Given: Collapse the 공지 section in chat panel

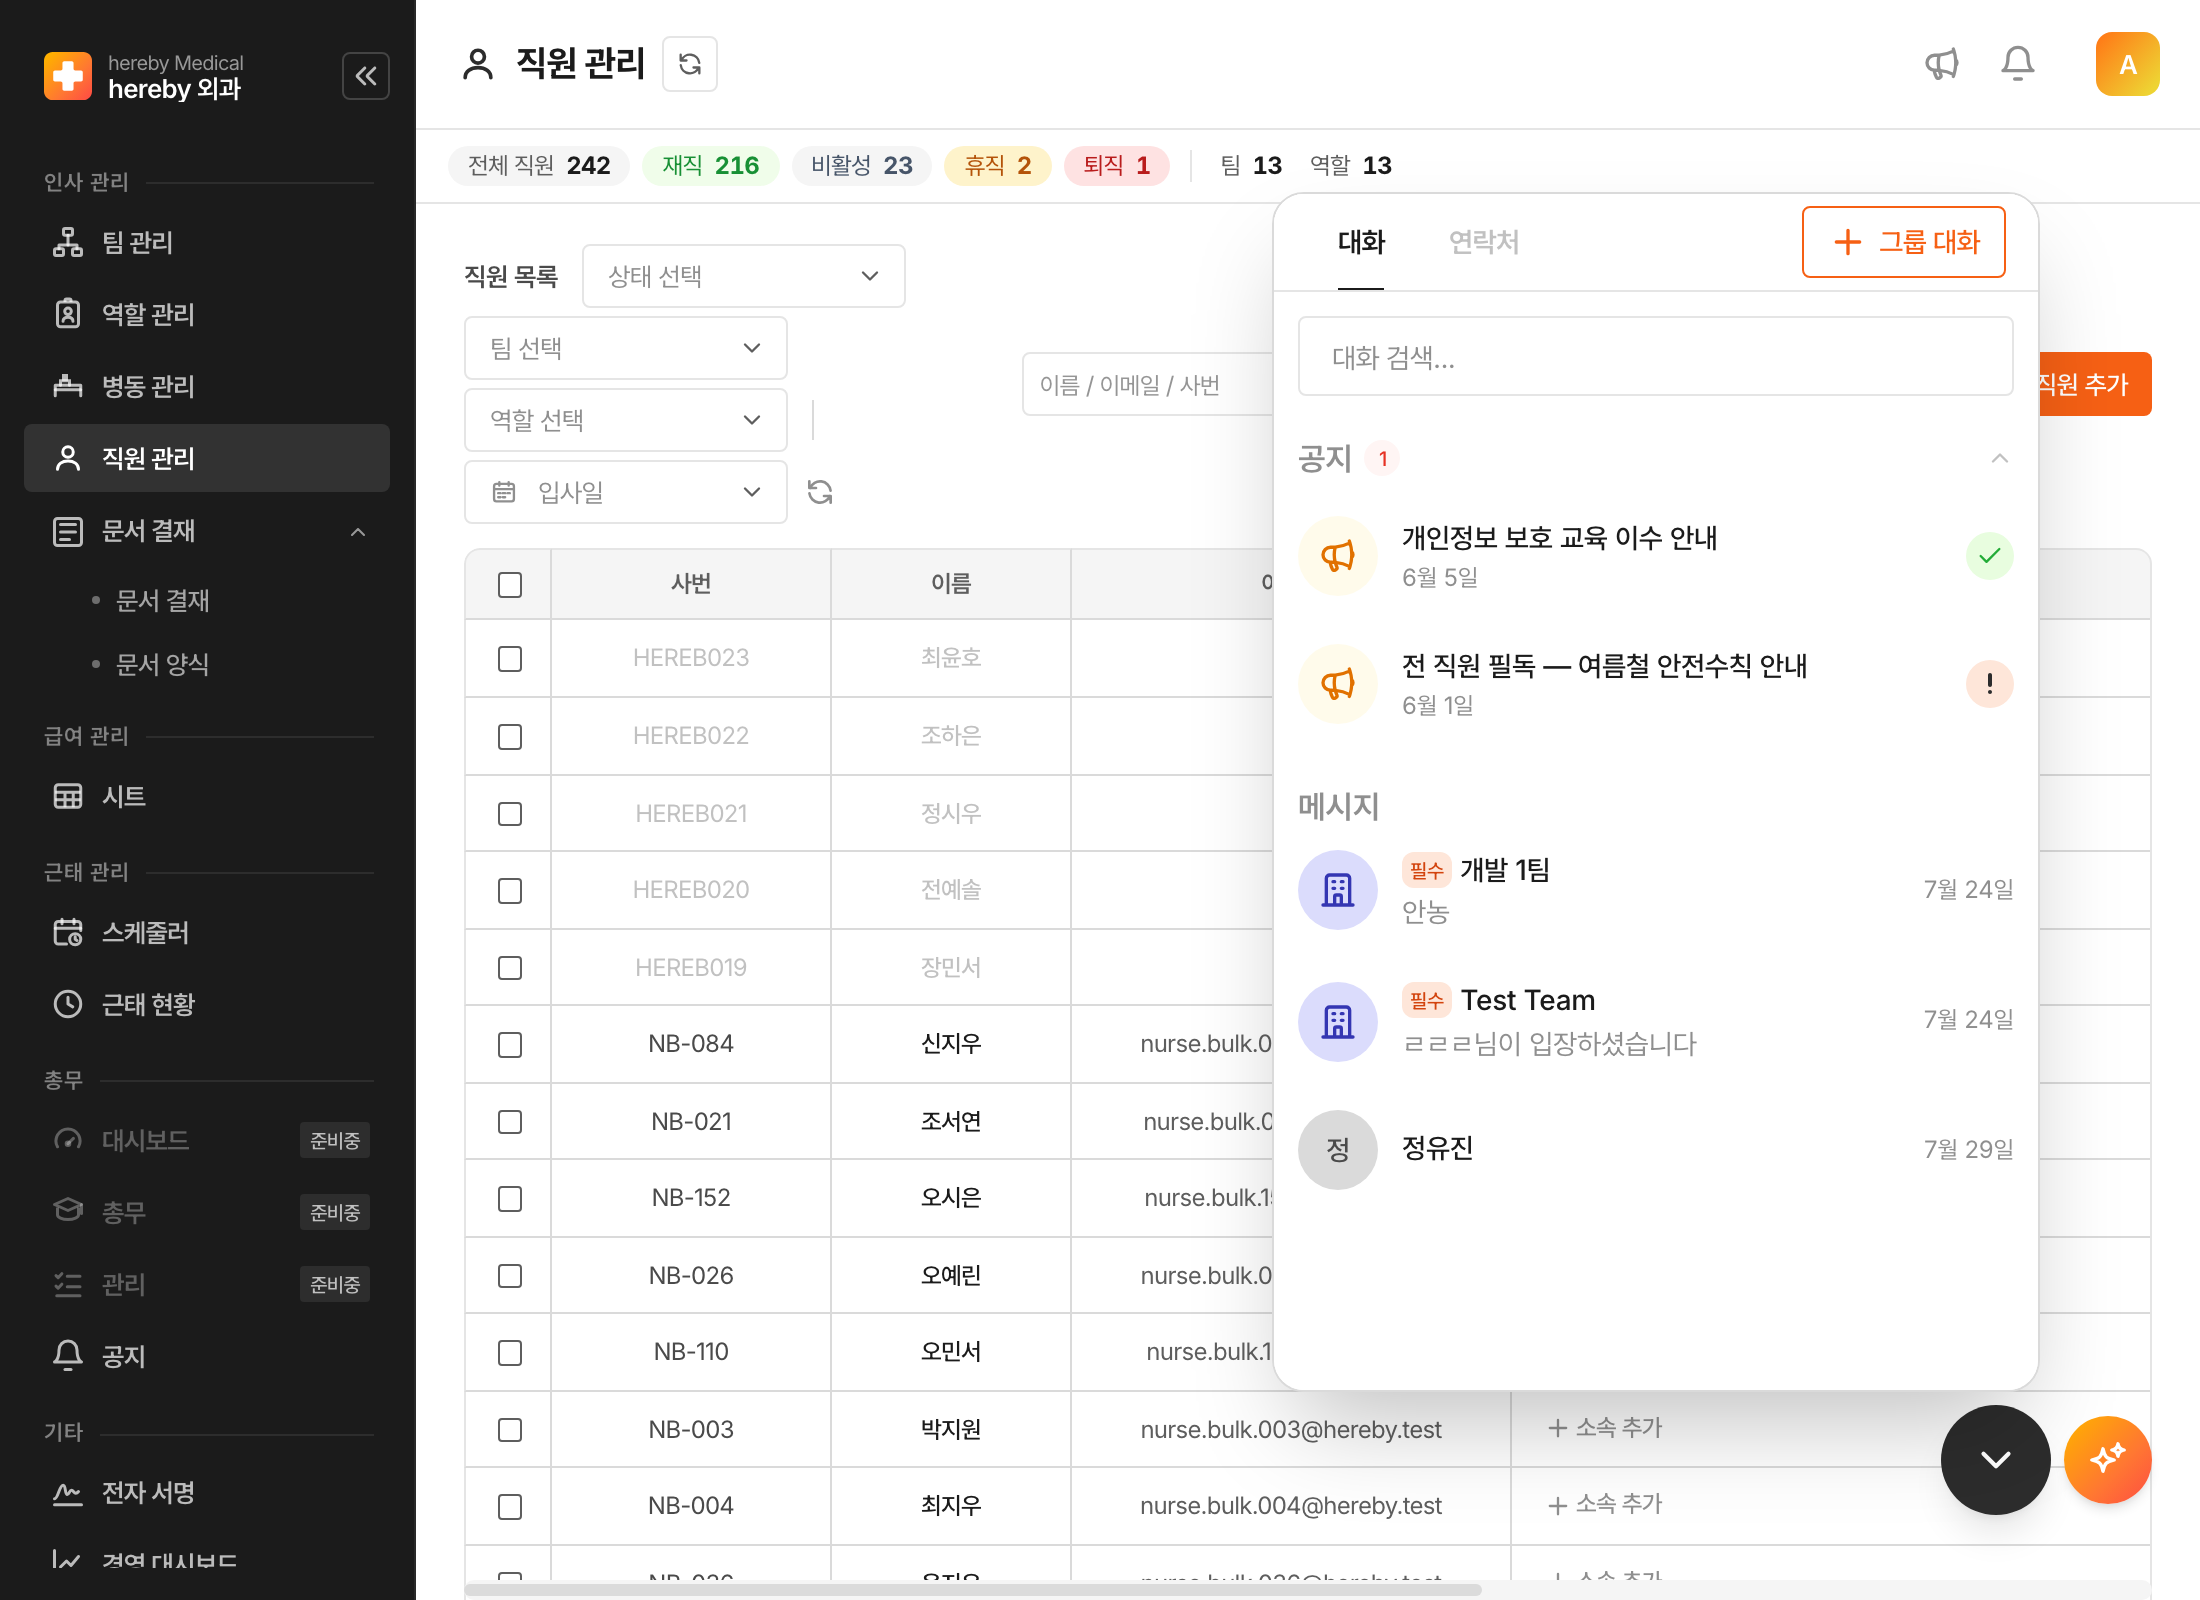Looking at the screenshot, I should point(2000,458).
